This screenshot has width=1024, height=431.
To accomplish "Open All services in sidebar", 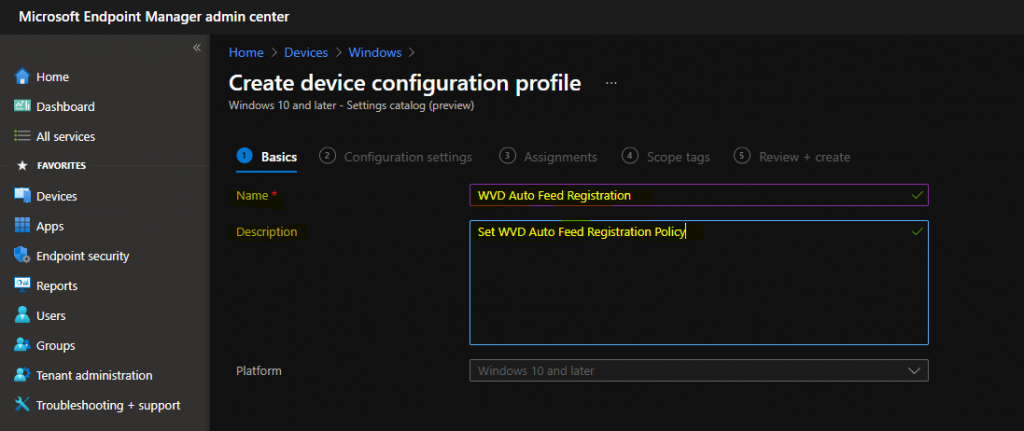I will click(x=65, y=136).
